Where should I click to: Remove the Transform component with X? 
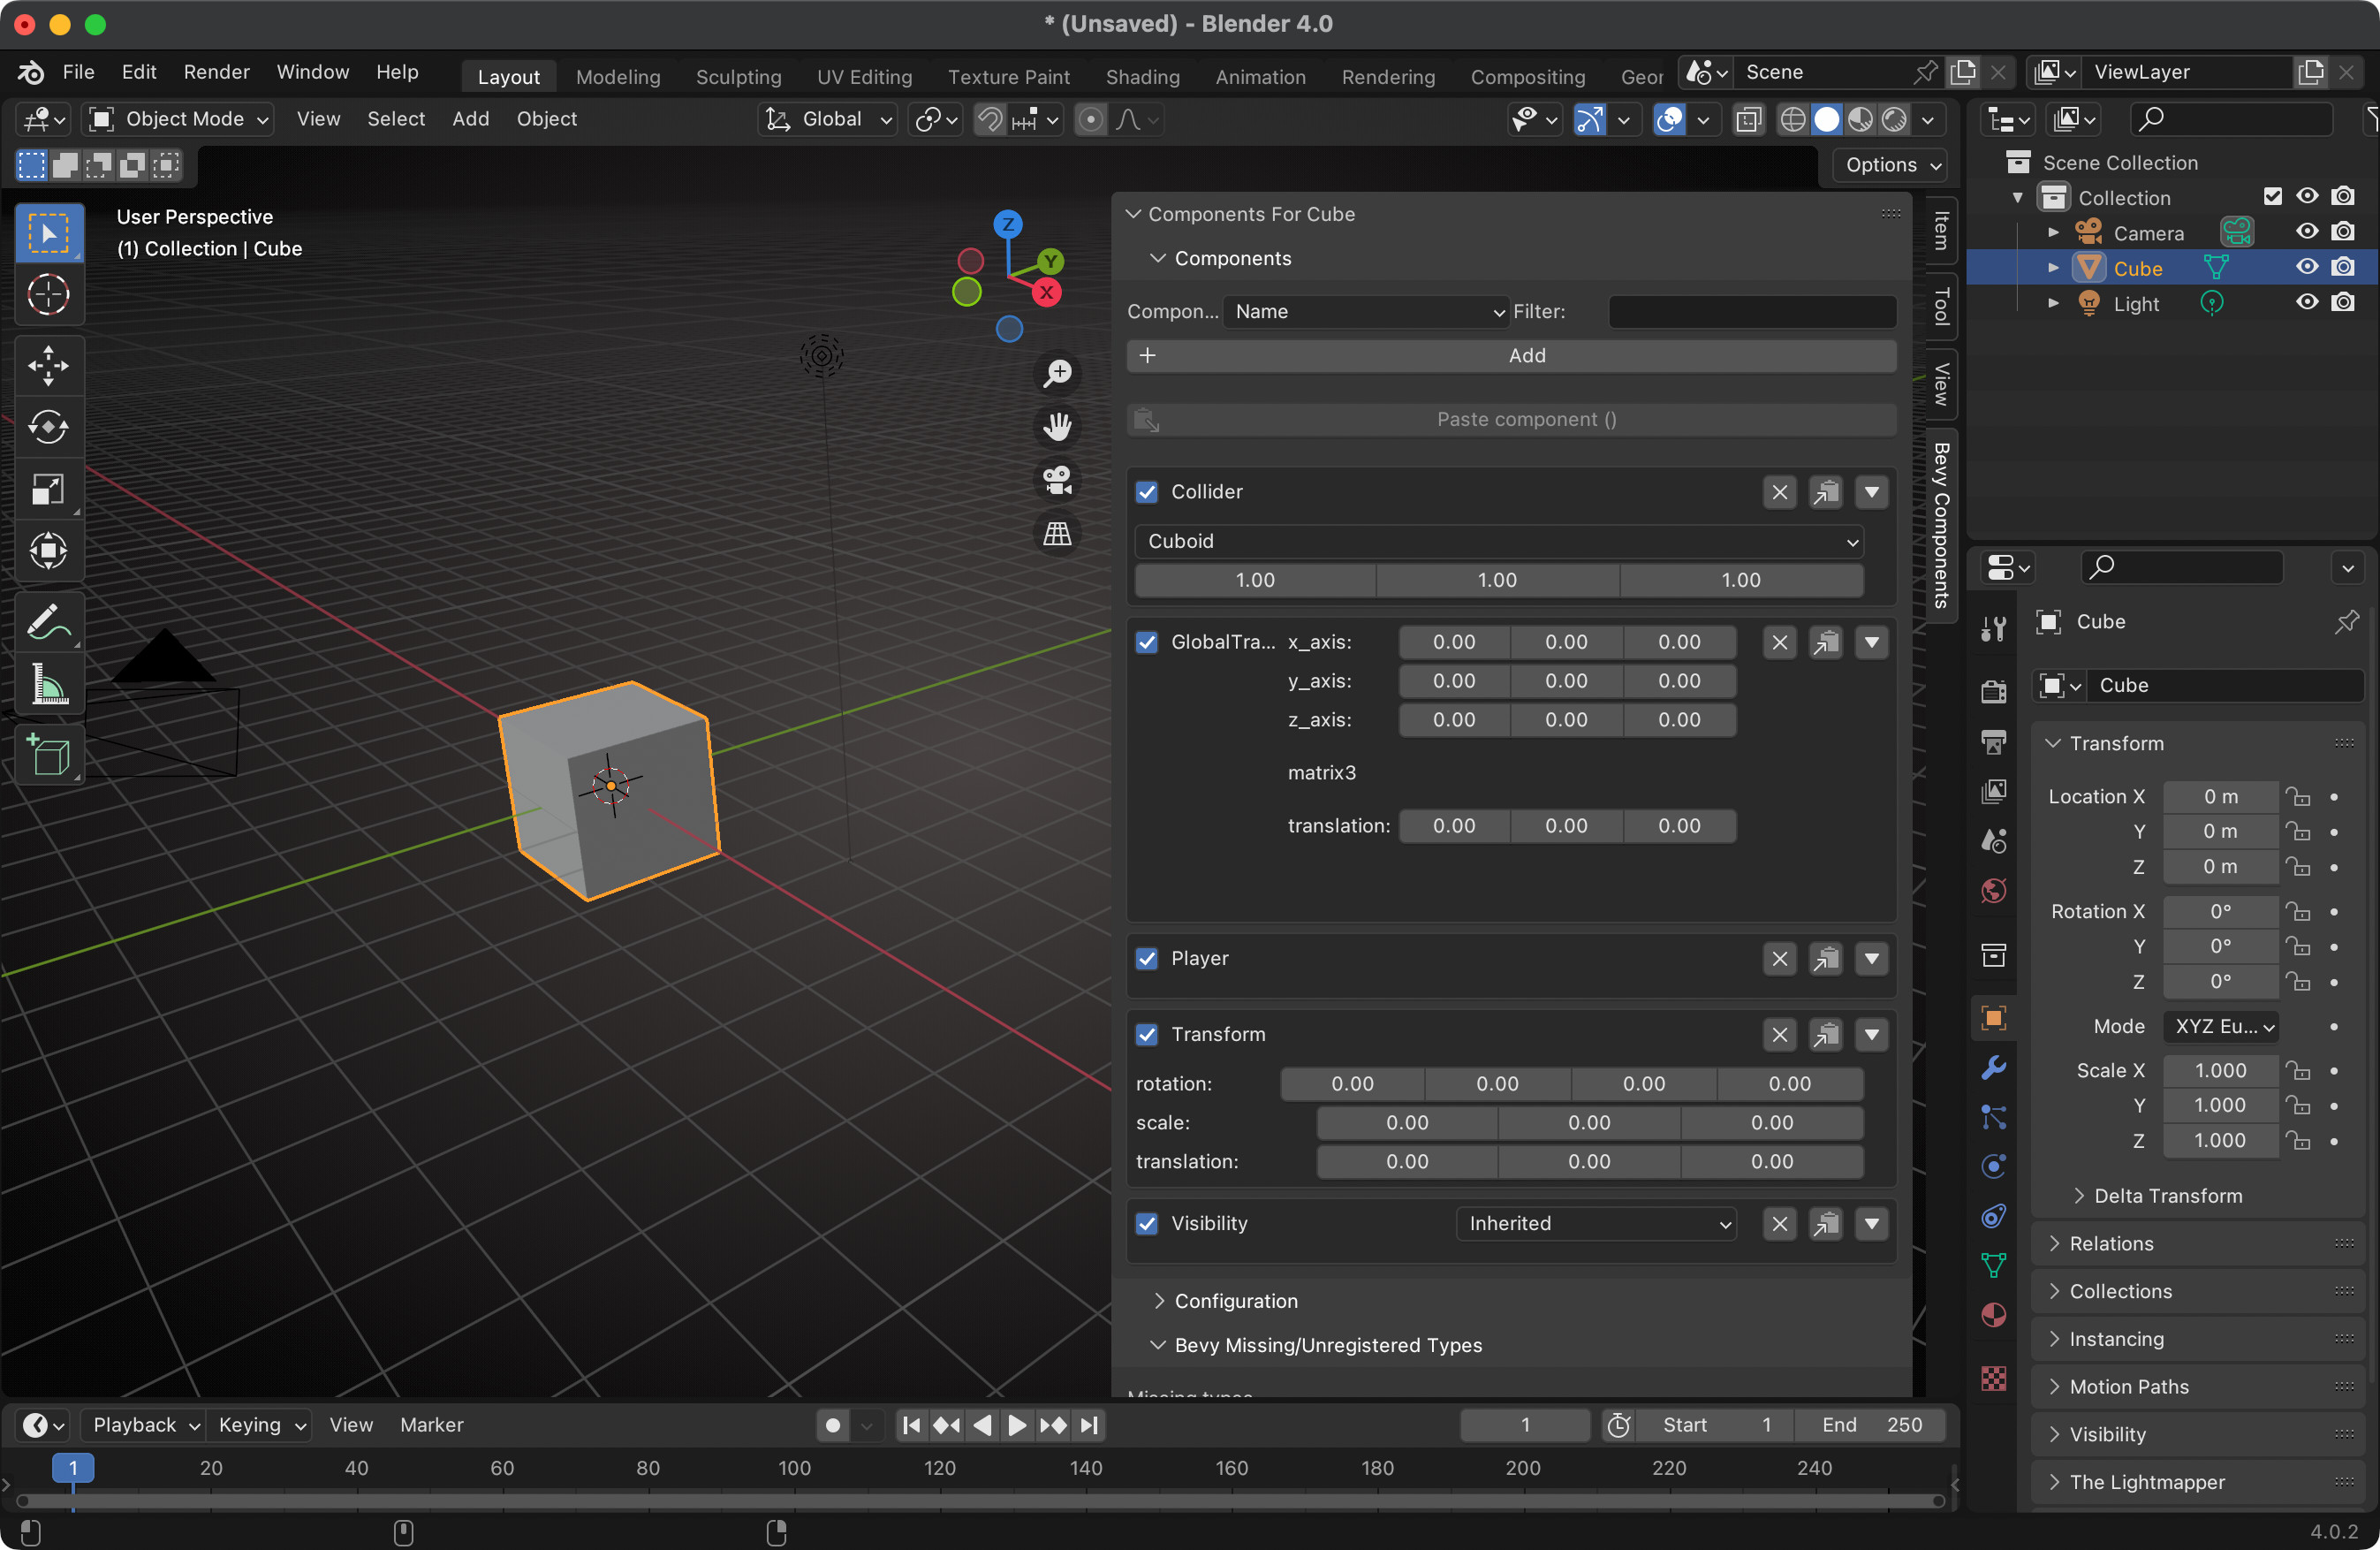tap(1779, 1034)
